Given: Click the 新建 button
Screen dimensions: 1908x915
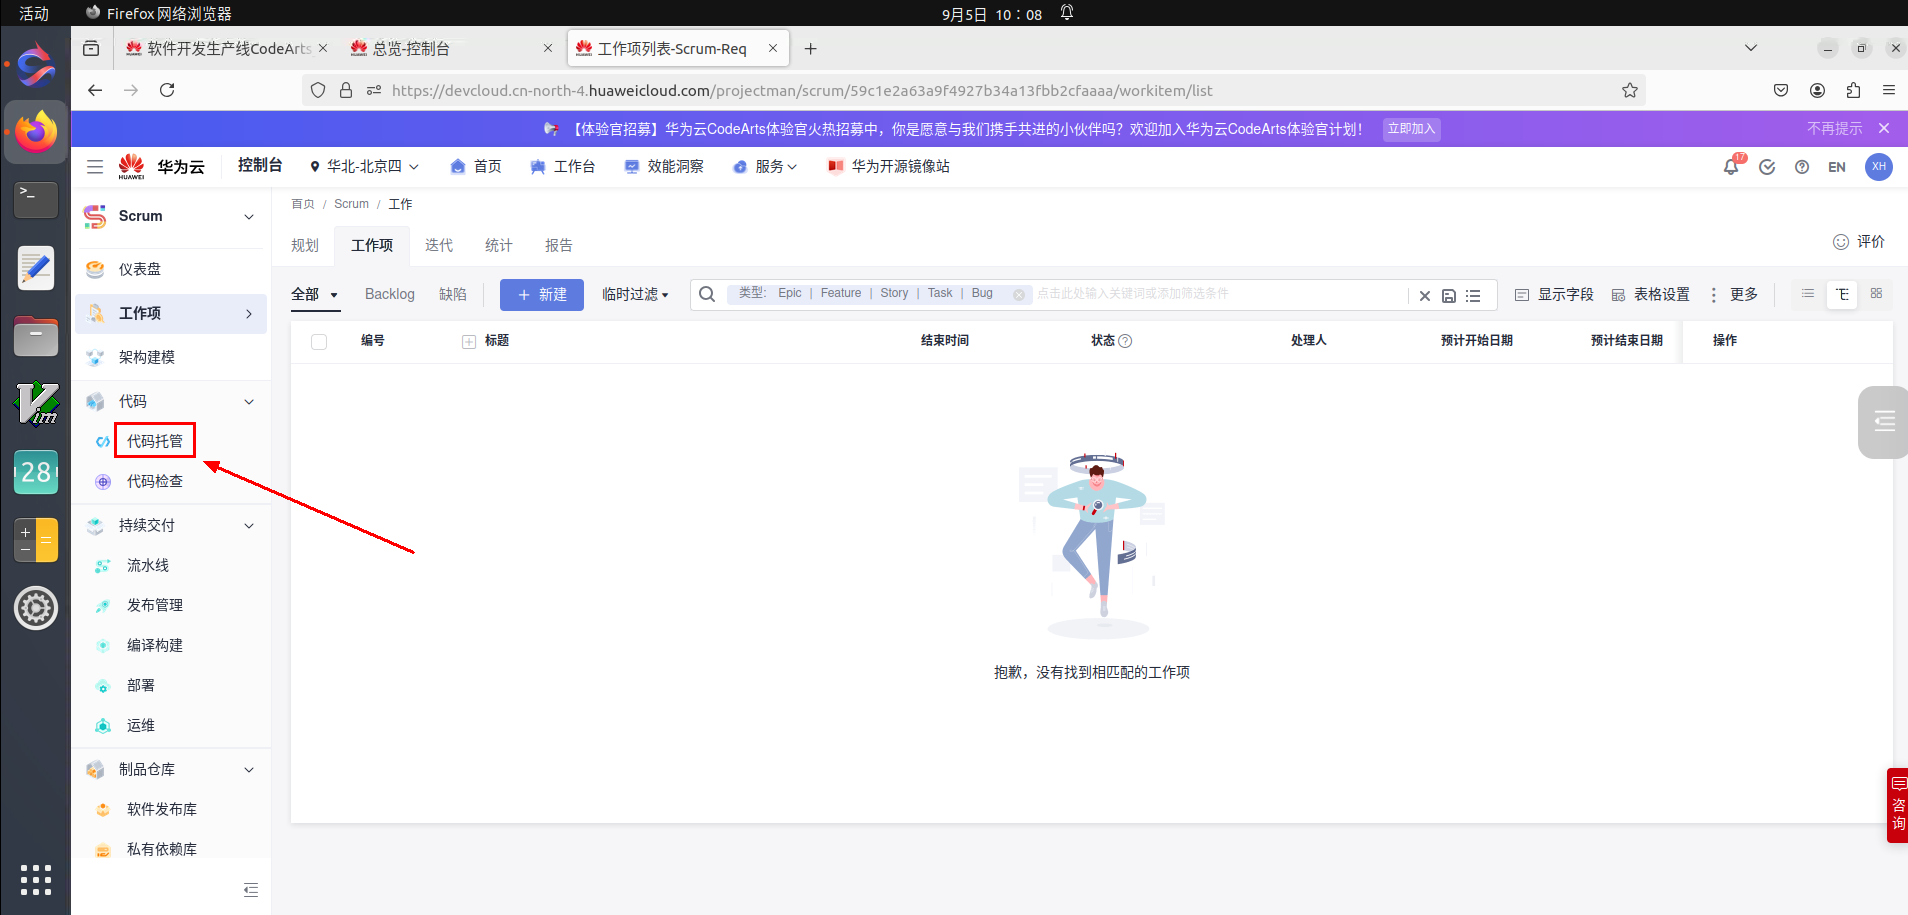Looking at the screenshot, I should [542, 295].
